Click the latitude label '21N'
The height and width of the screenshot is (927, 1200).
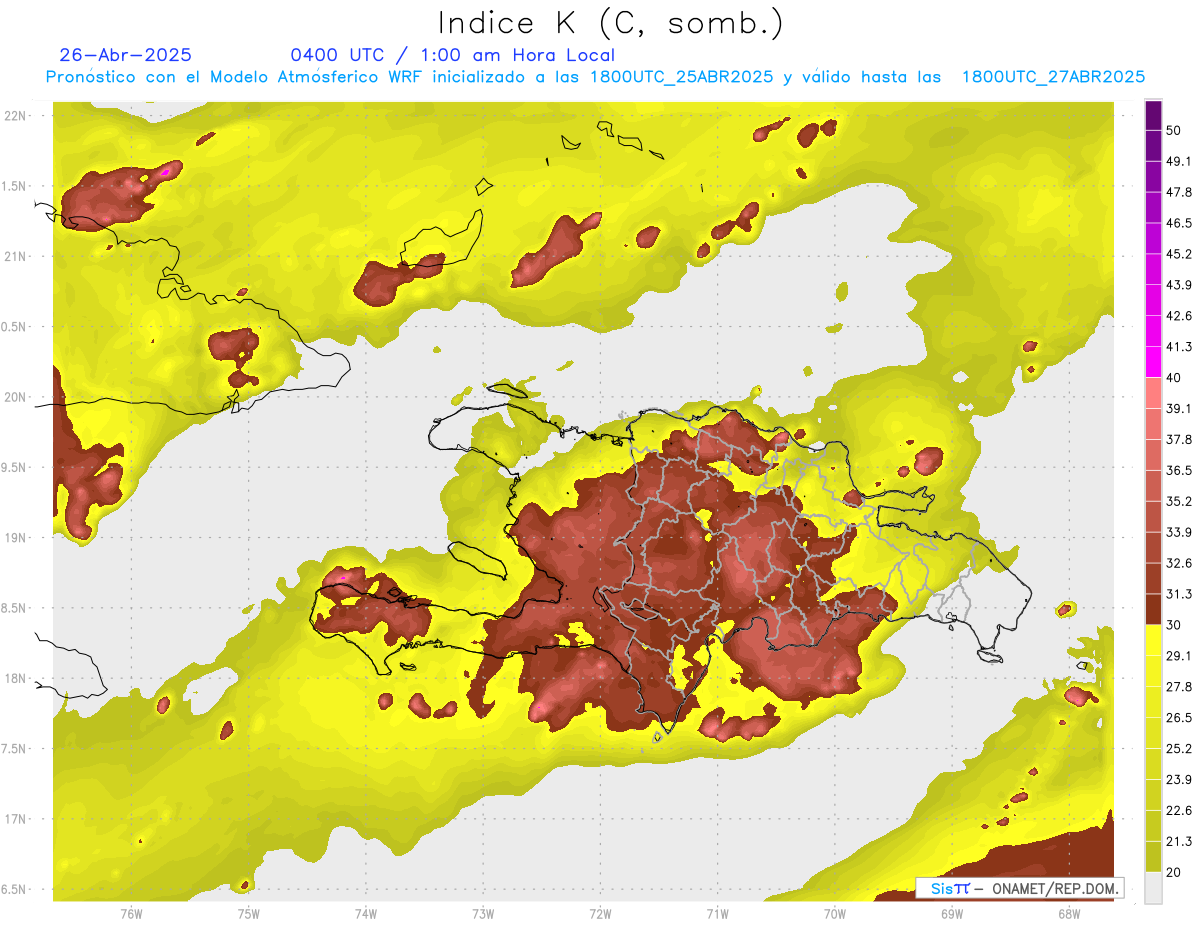(15, 256)
